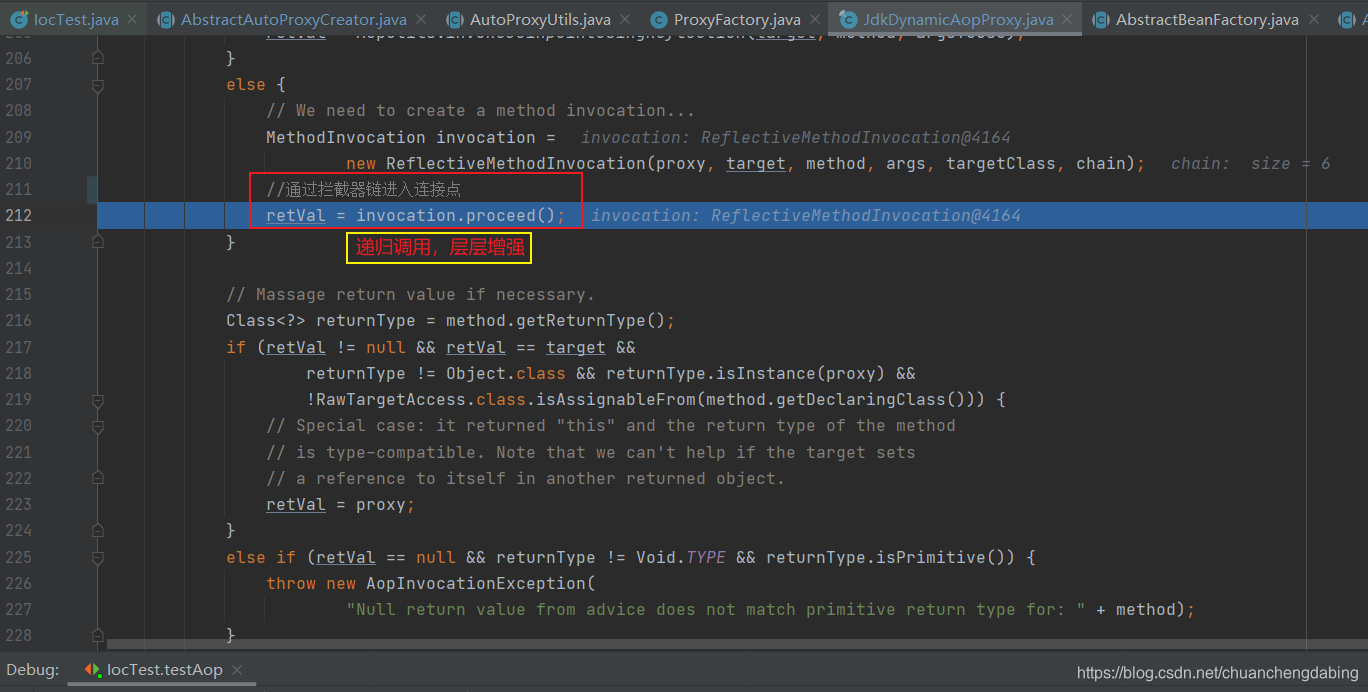Collapse code block at line 206 fold marker
The image size is (1368, 692).
point(97,58)
